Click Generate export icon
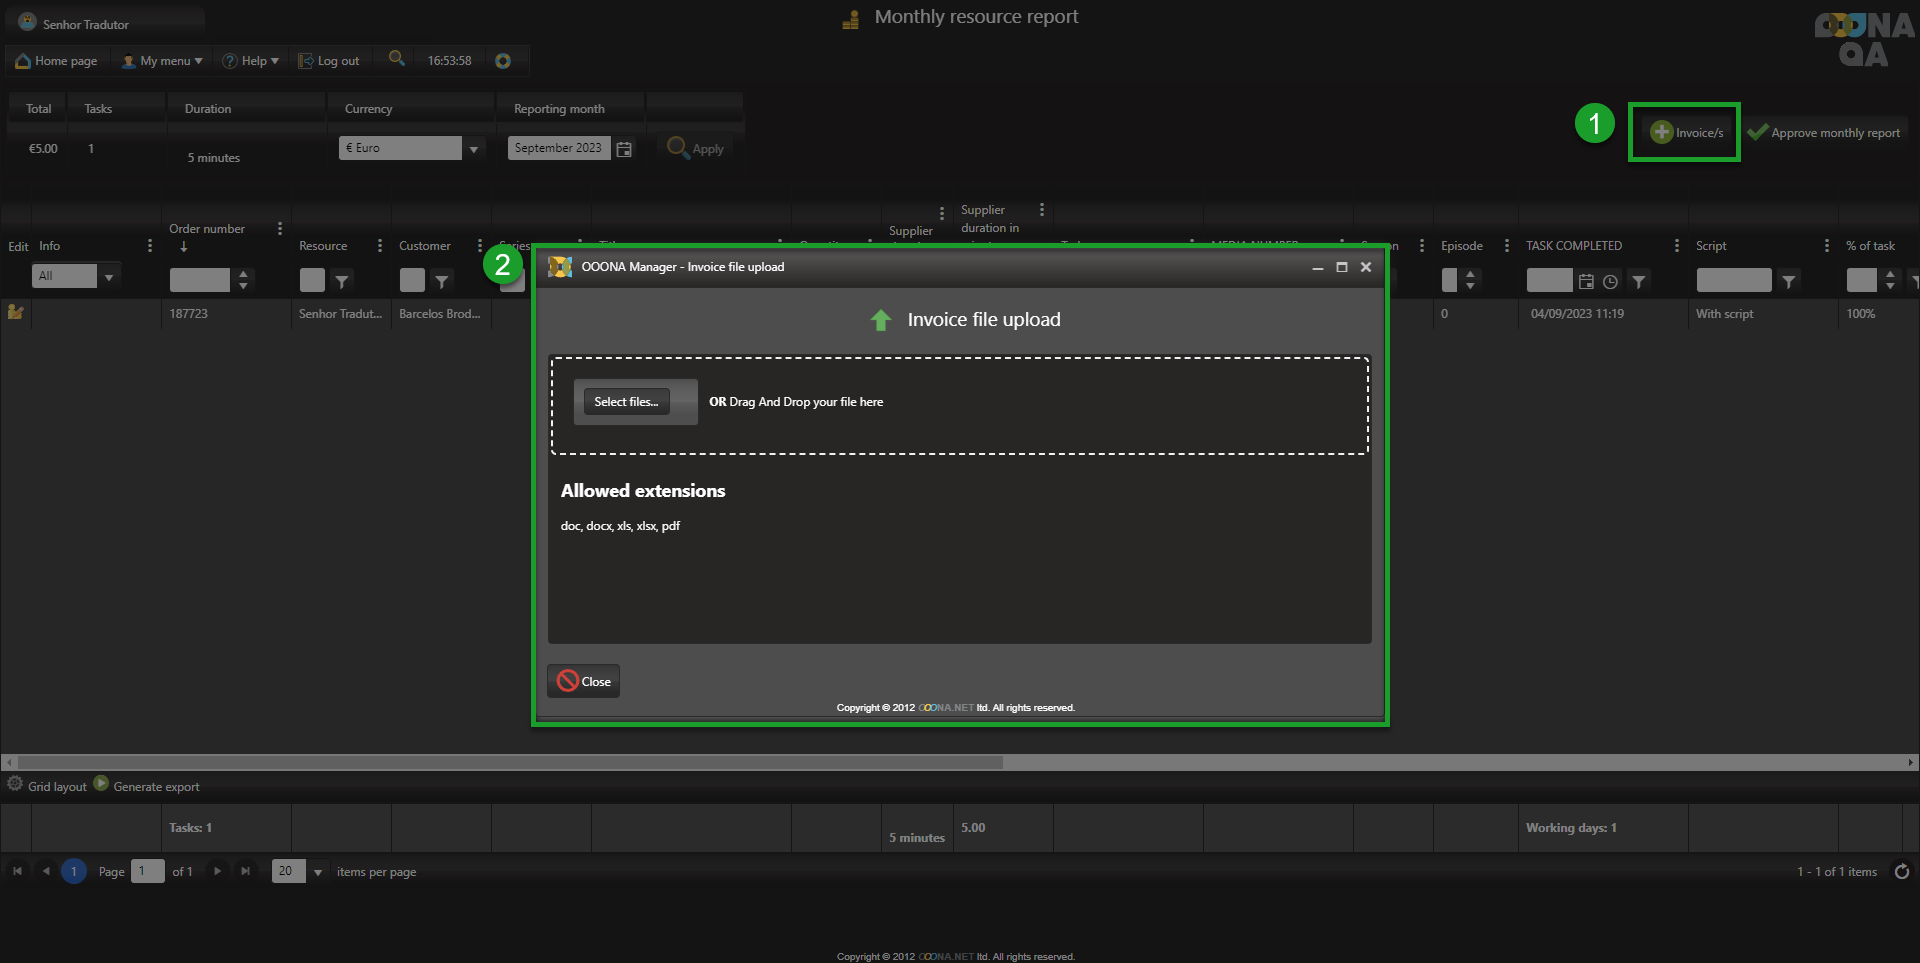Viewport: 1920px width, 963px height. (x=101, y=785)
